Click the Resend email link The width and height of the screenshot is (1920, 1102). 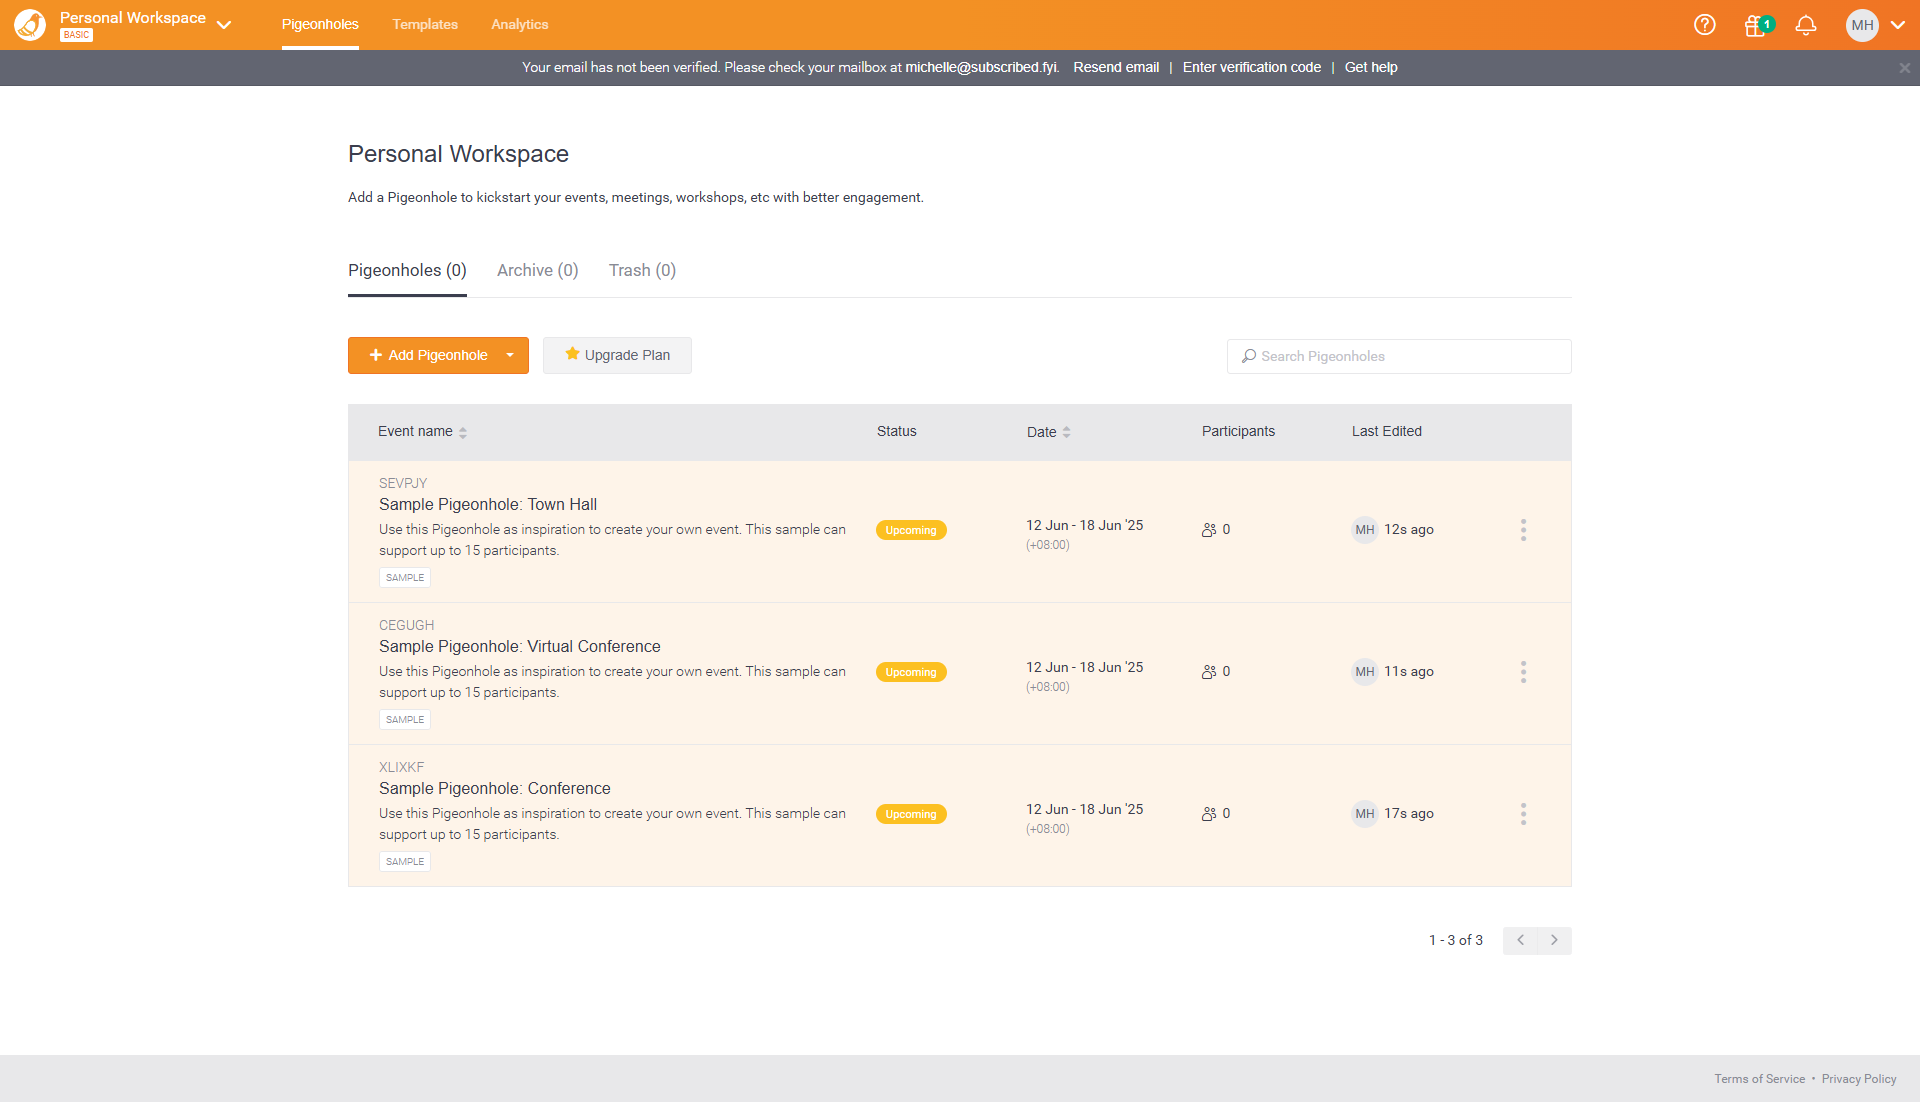click(1116, 67)
